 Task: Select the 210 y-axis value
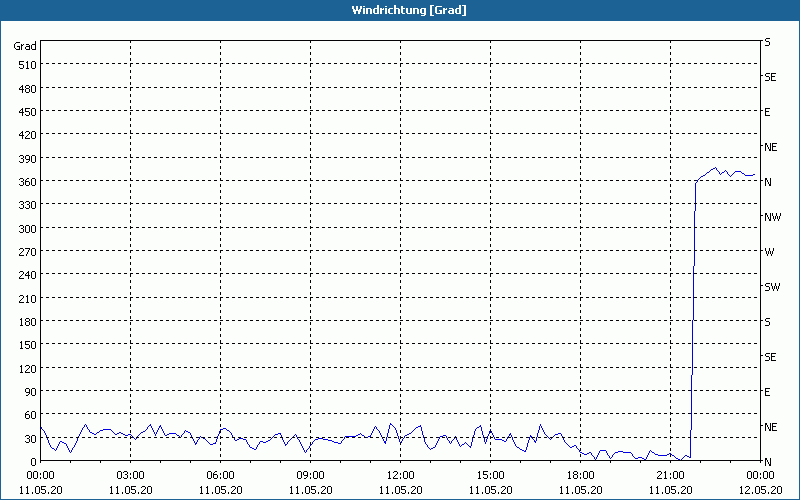point(28,298)
